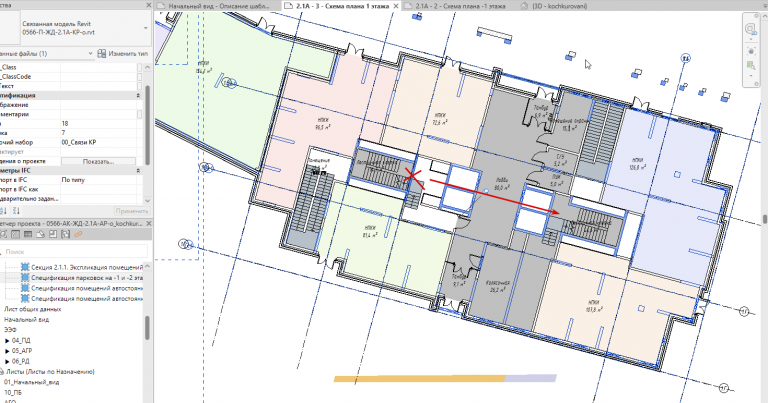Select Начальный вид tree item

[26, 320]
